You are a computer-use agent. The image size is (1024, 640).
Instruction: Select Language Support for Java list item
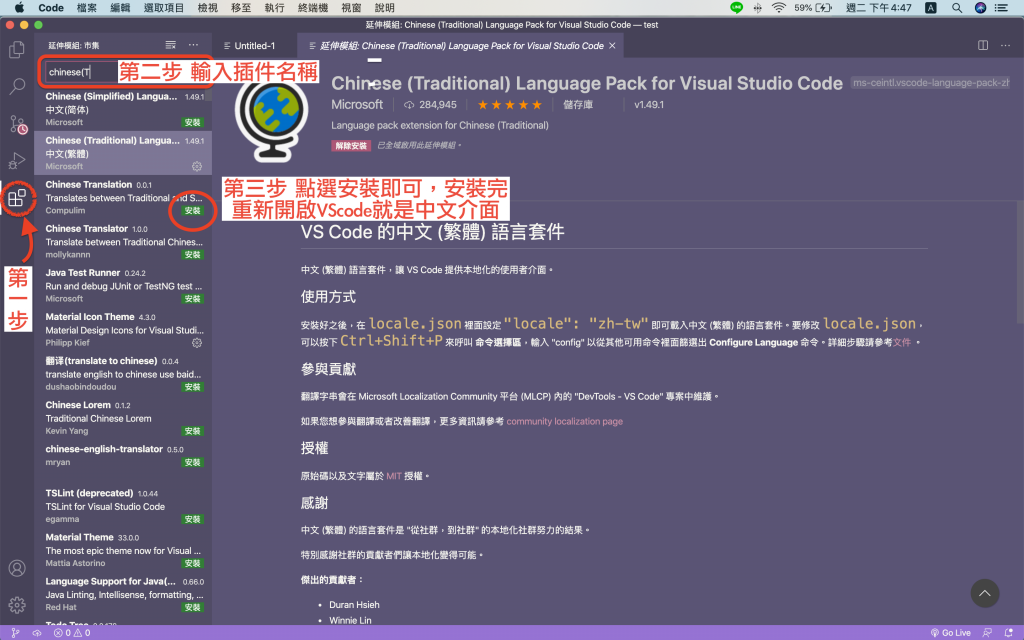point(123,594)
